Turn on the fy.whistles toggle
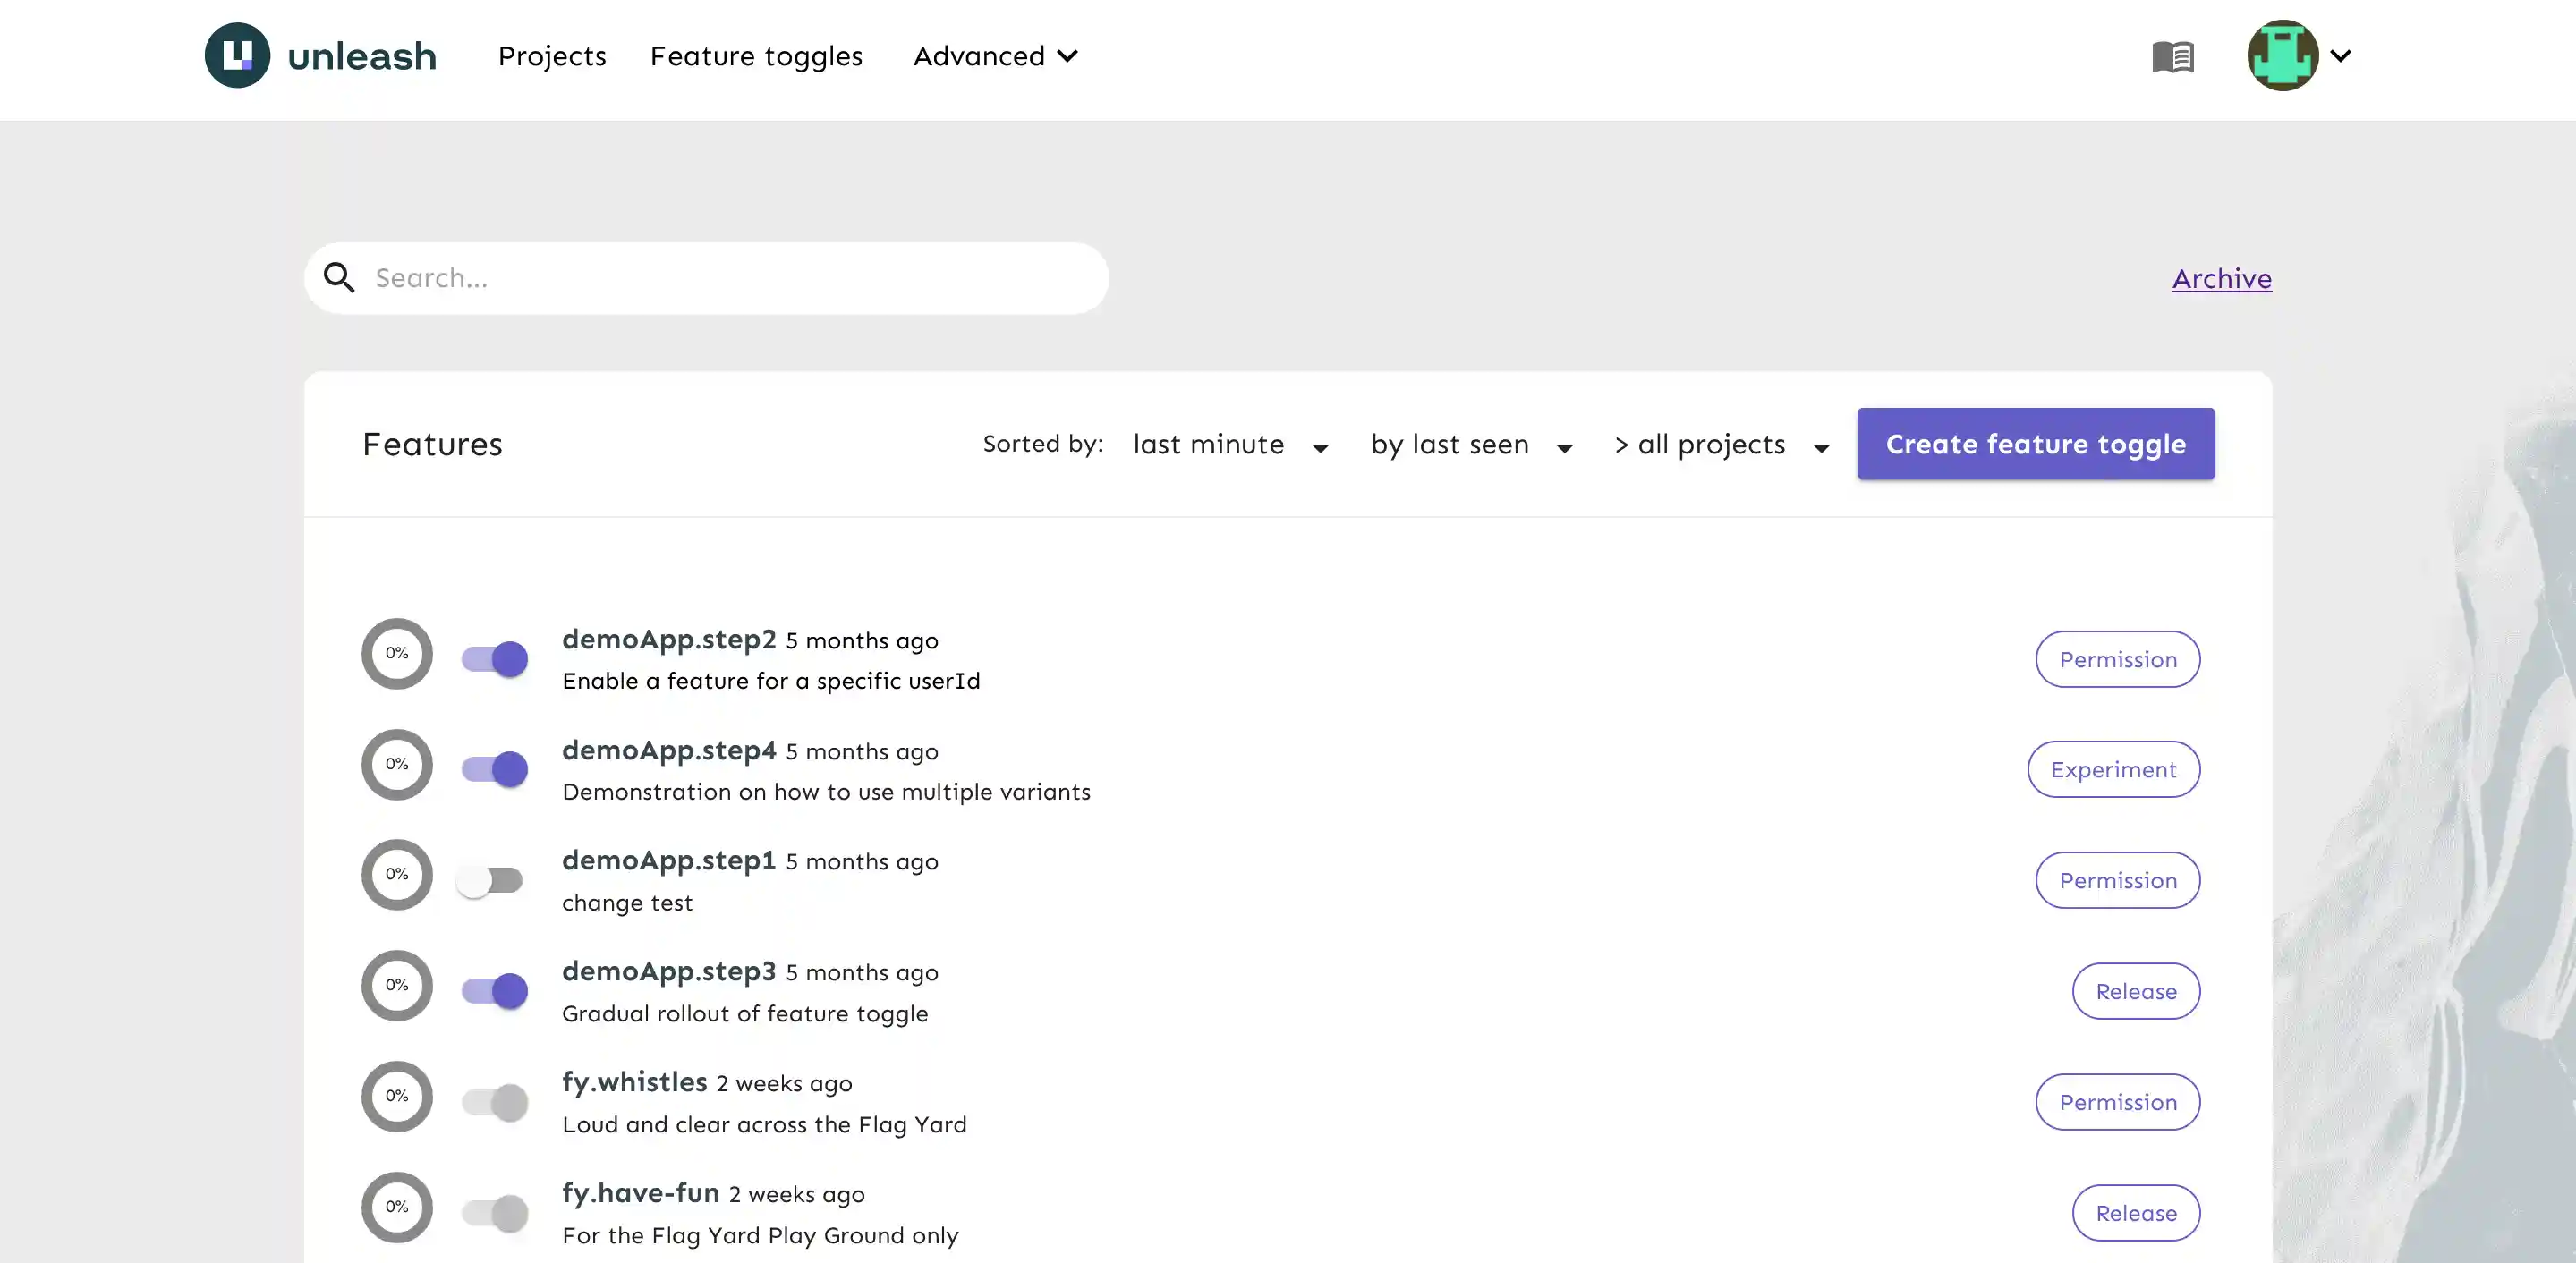 (494, 1101)
